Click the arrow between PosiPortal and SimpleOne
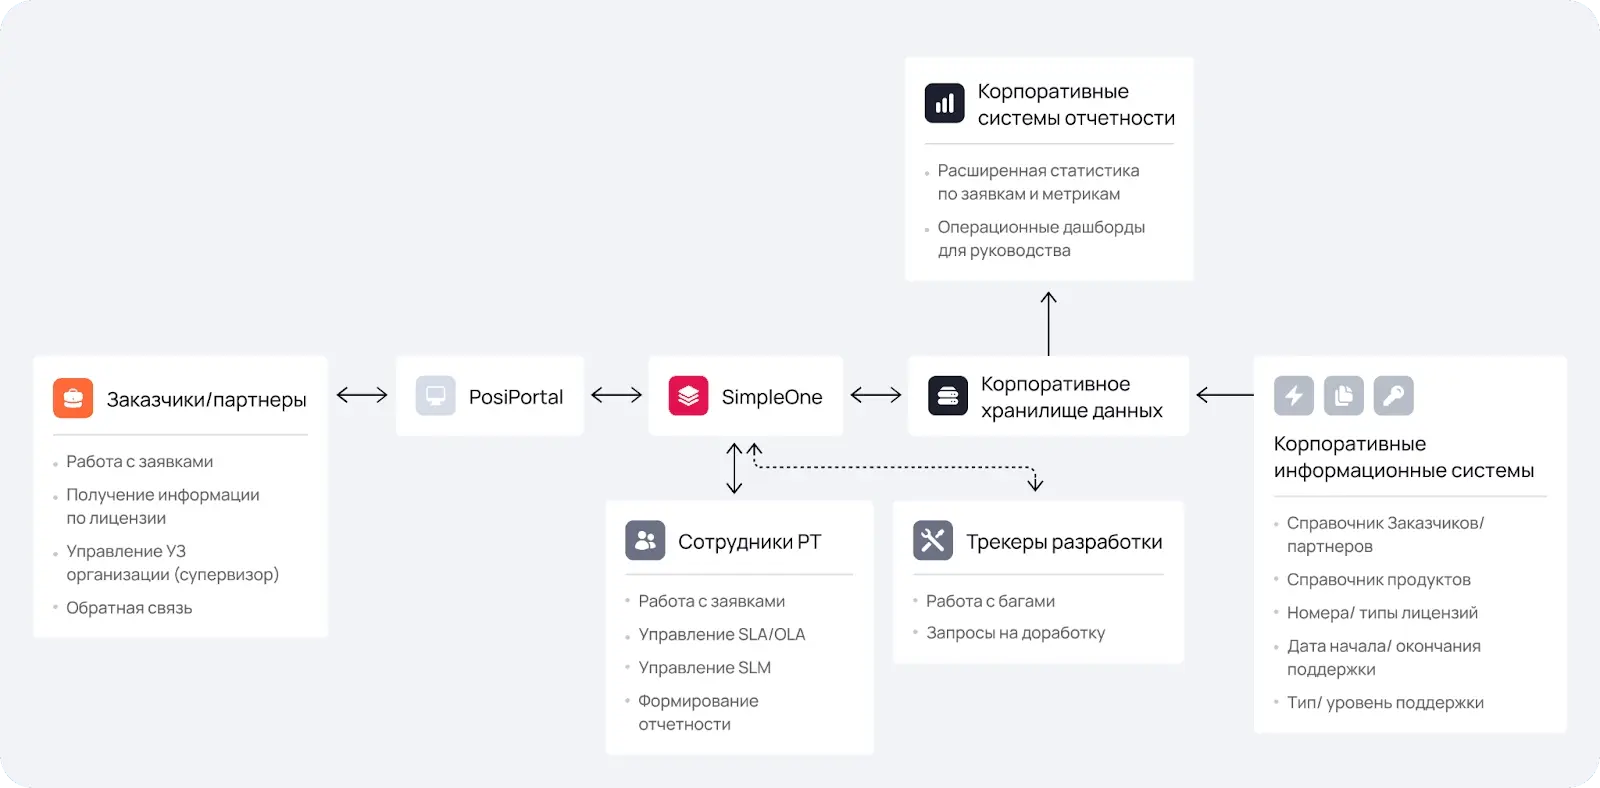Image resolution: width=1600 pixels, height=788 pixels. 617,395
